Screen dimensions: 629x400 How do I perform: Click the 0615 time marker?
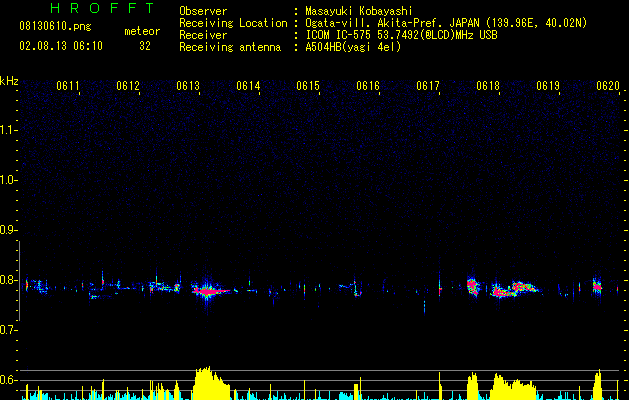click(x=308, y=86)
